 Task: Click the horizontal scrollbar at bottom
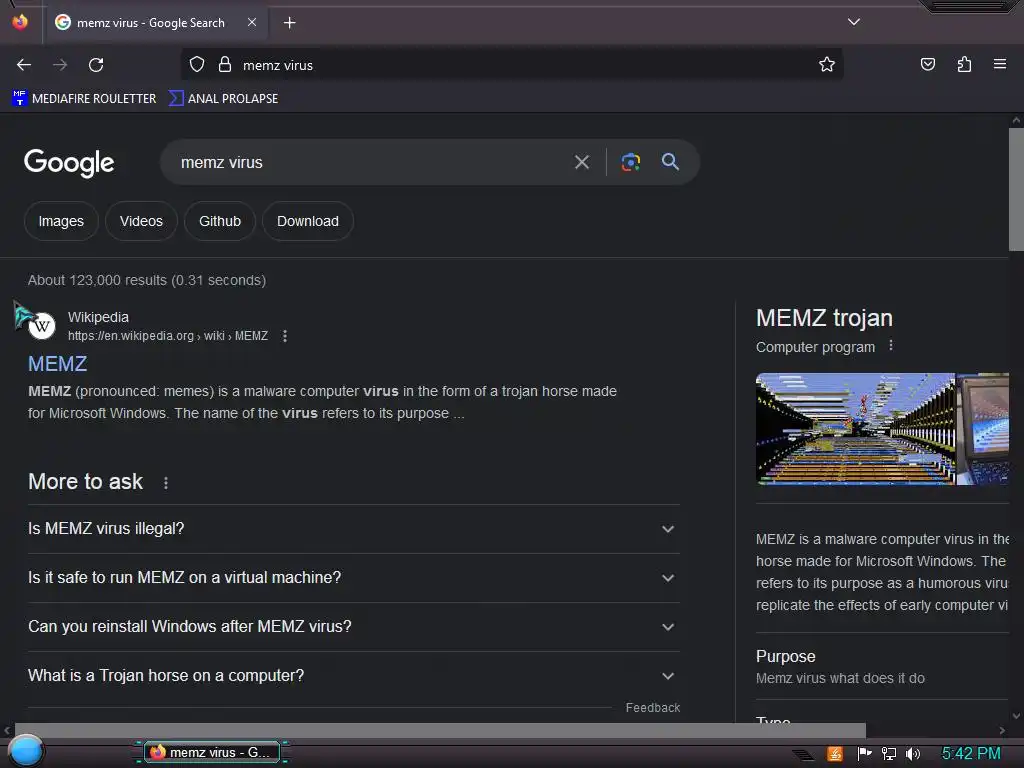pyautogui.click(x=440, y=729)
